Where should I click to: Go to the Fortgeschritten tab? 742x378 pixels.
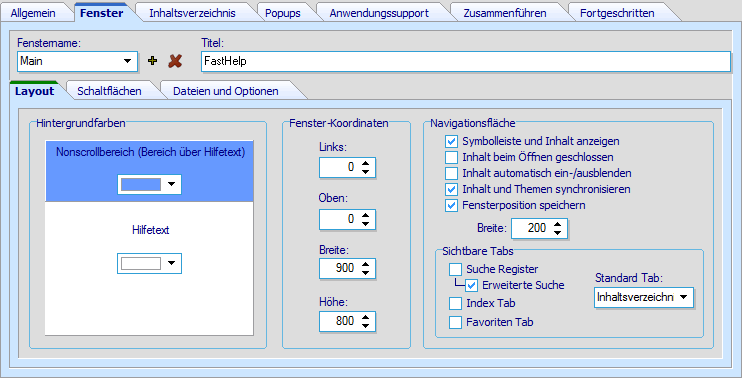617,13
